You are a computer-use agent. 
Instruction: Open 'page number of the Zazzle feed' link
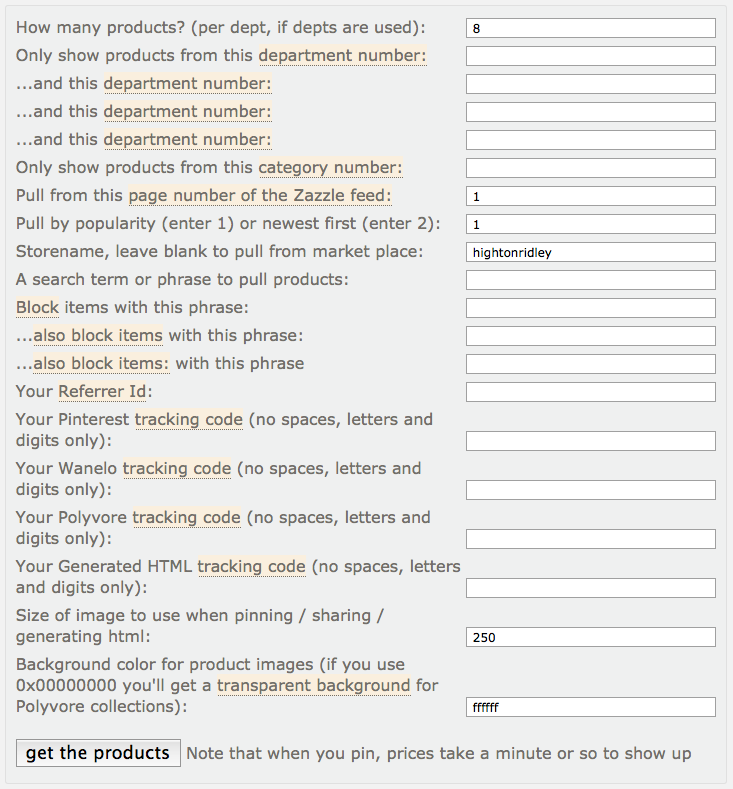coord(260,196)
